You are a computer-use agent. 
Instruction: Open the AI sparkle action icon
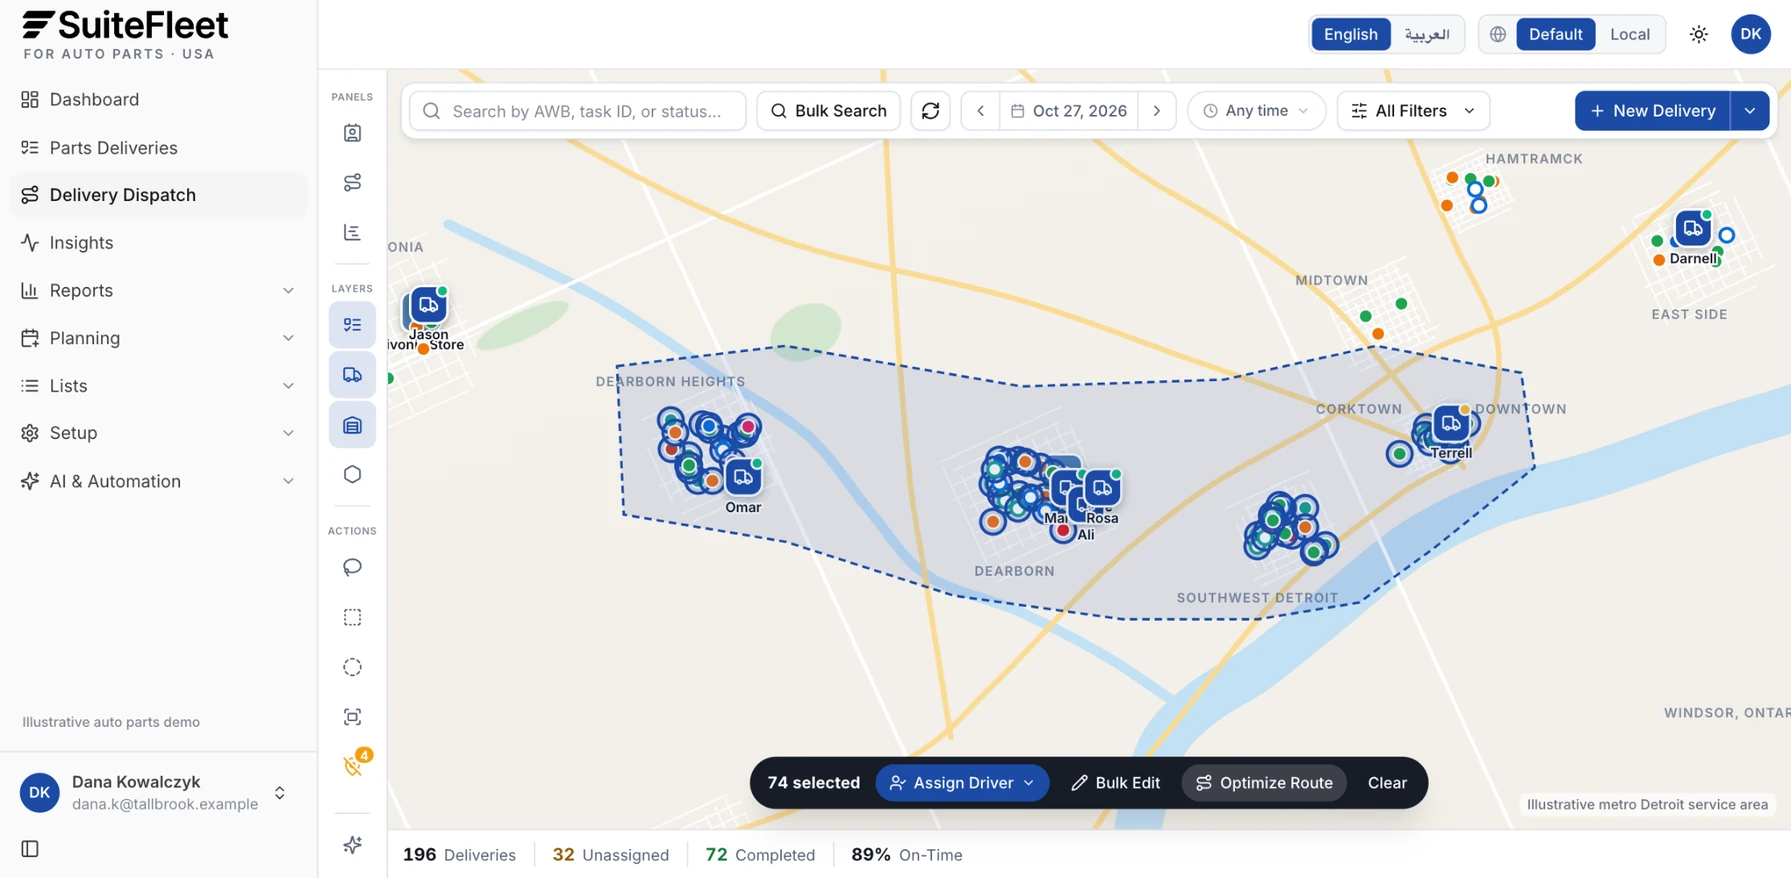click(352, 845)
